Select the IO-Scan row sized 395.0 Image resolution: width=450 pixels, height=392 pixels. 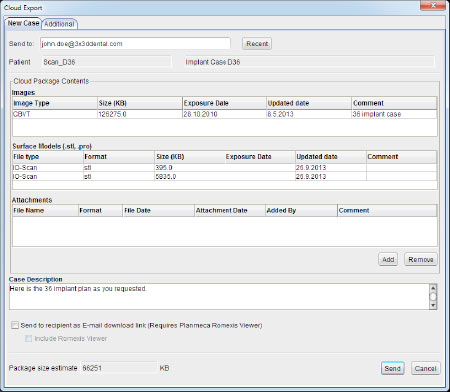(225, 167)
